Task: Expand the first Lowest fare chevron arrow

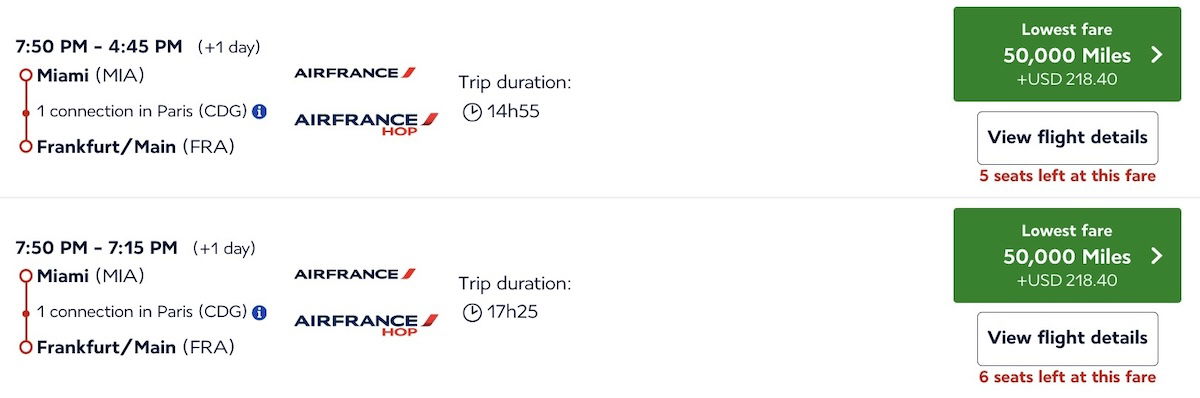Action: coord(1157,55)
